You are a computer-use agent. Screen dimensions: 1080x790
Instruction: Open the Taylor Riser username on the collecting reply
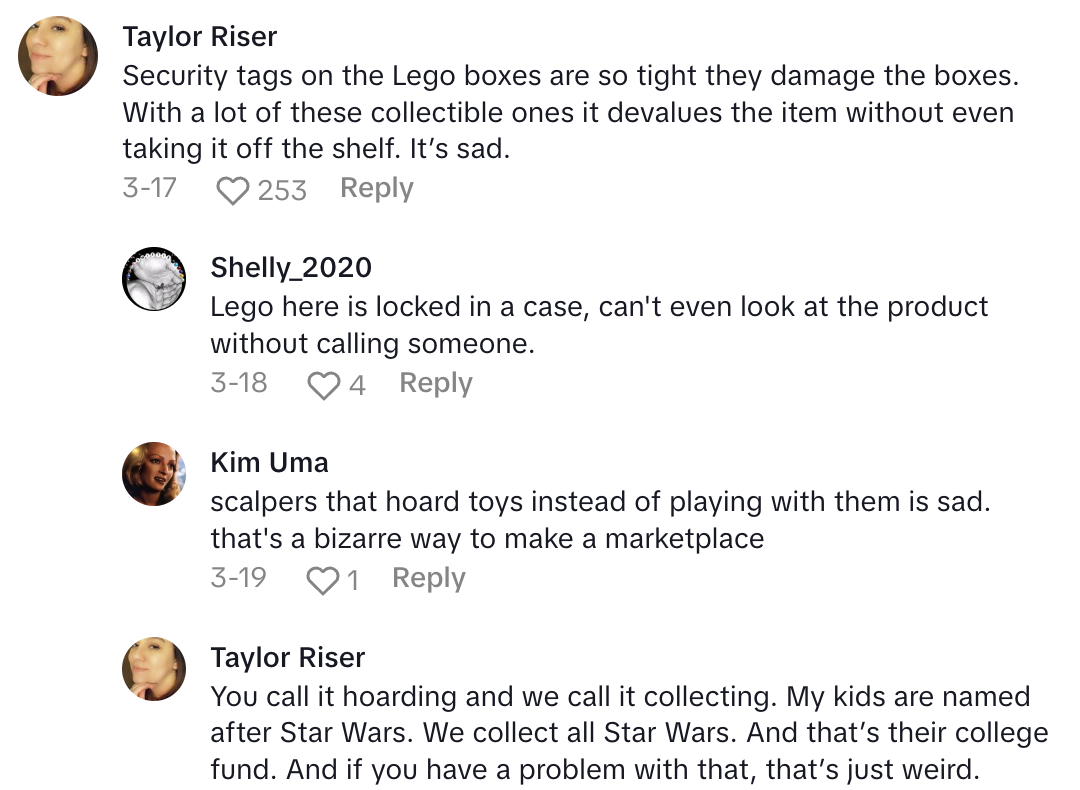click(x=288, y=657)
